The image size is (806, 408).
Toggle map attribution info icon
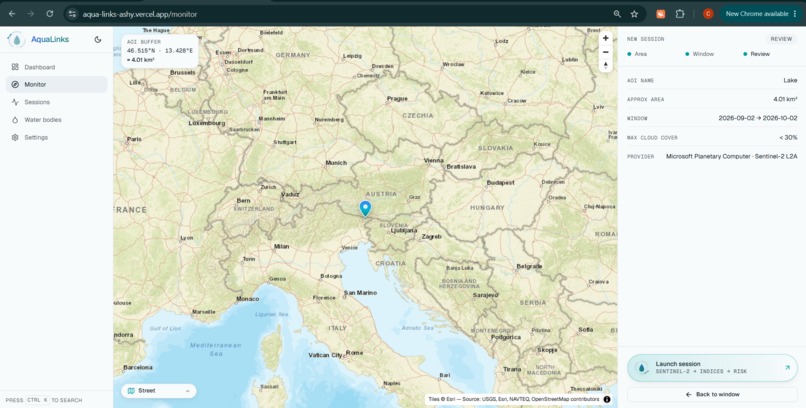tap(607, 399)
